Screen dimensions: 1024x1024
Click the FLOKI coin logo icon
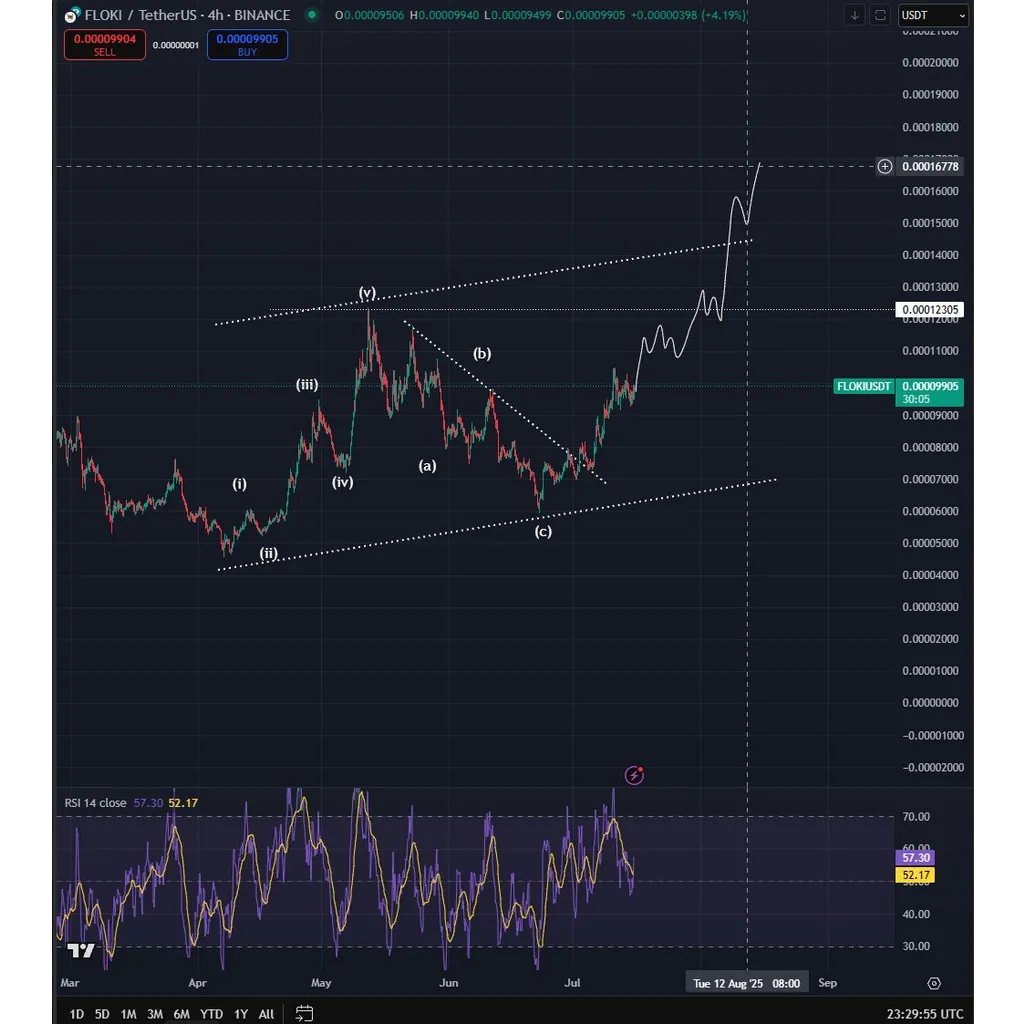pyautogui.click(x=72, y=15)
